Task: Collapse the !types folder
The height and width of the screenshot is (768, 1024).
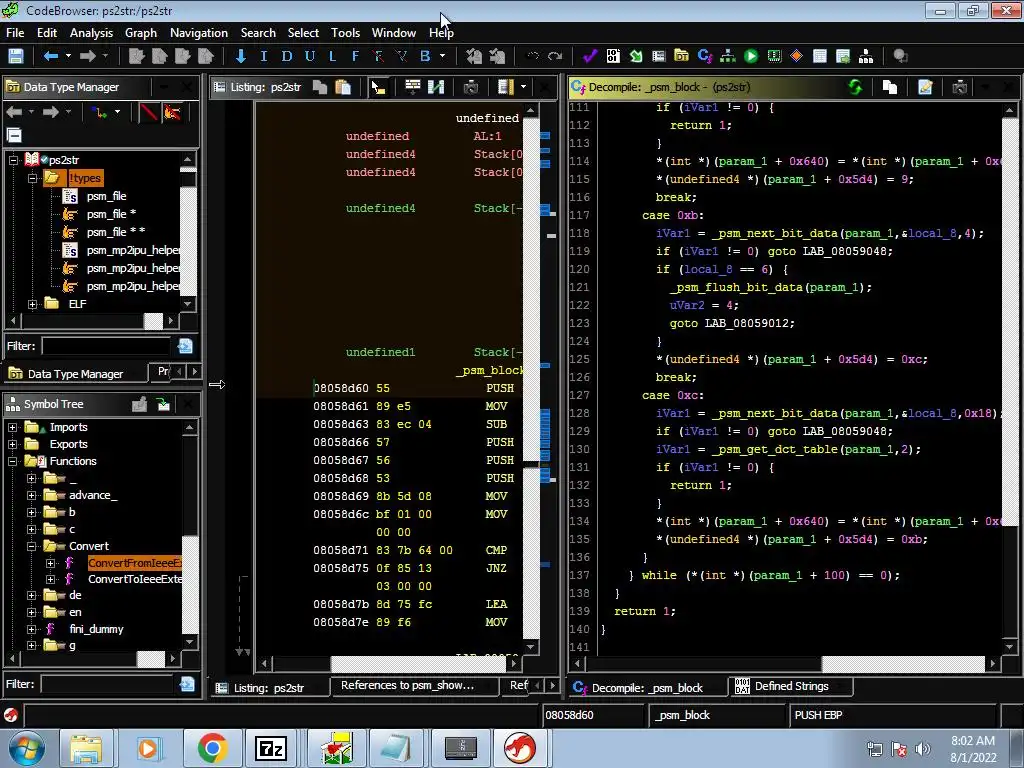Action: [32, 178]
